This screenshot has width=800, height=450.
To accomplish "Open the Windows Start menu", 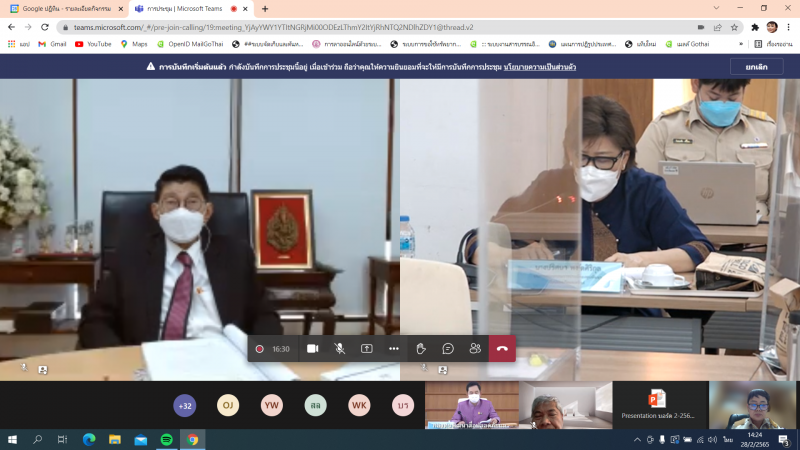I will pyautogui.click(x=12, y=439).
